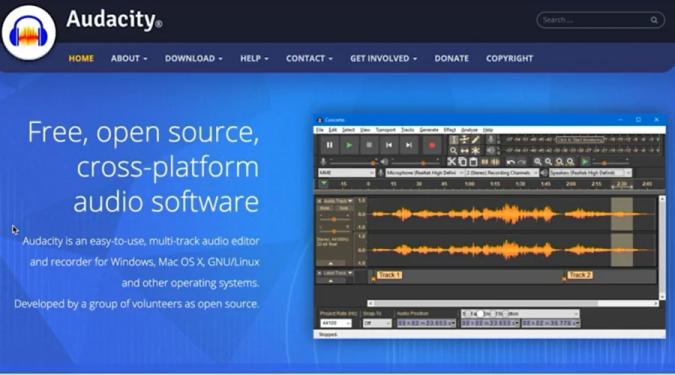Toggle the Solo button on the audio track
675x375 pixels.
coord(344,208)
